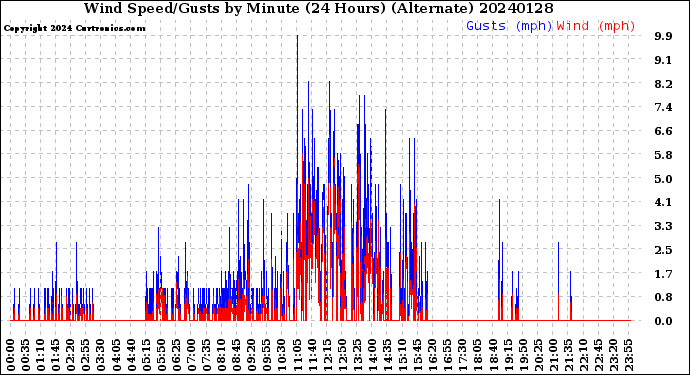This screenshot has width=690, height=375.
Task: Click the 'Wind (mph)' legend label
Action: pos(596,26)
